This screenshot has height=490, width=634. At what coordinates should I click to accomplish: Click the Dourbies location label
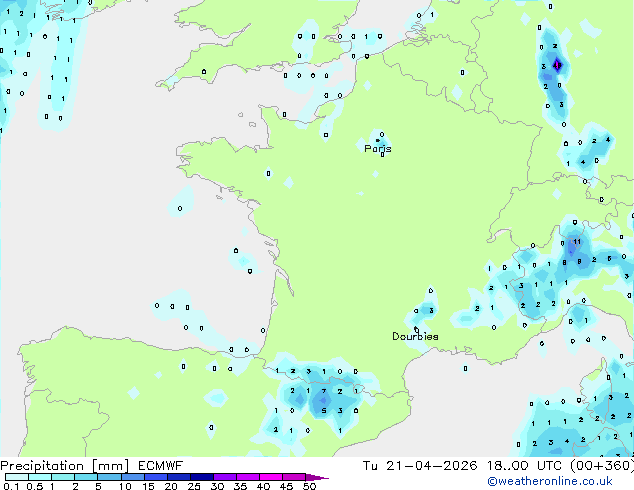415,336
